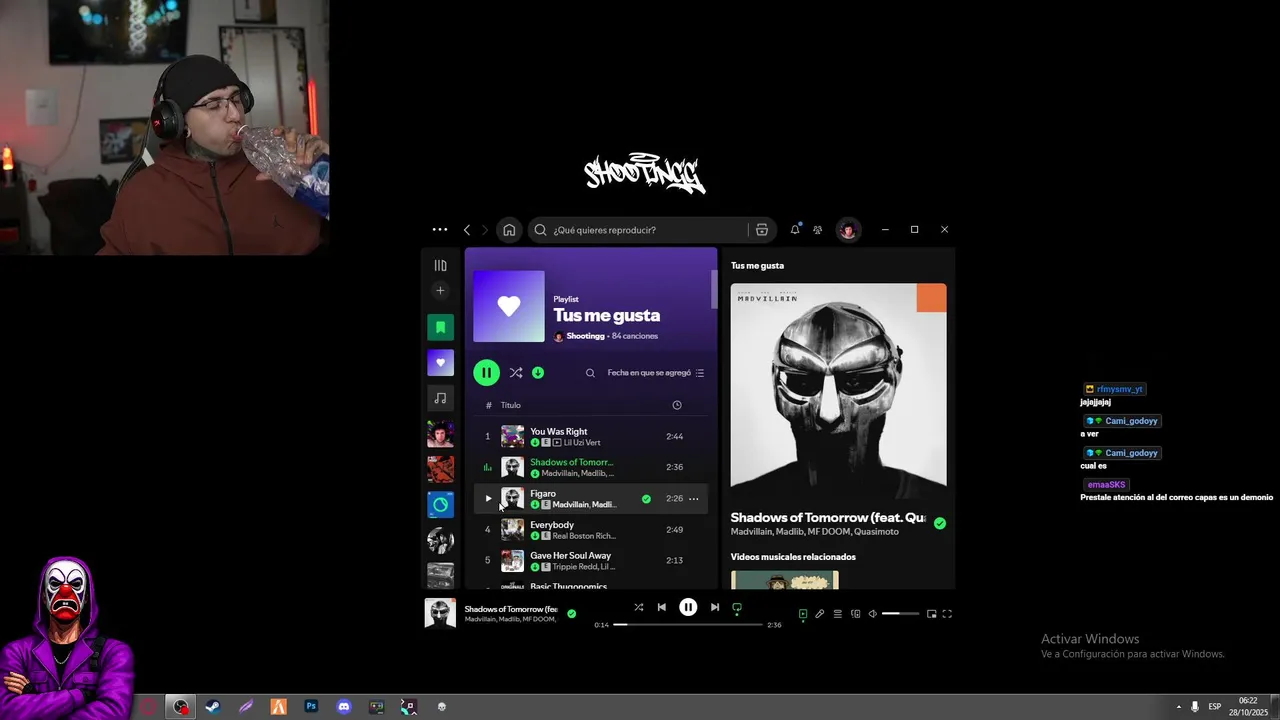
Task: Open the Lil Uzi Vert artist link
Action: point(582,442)
